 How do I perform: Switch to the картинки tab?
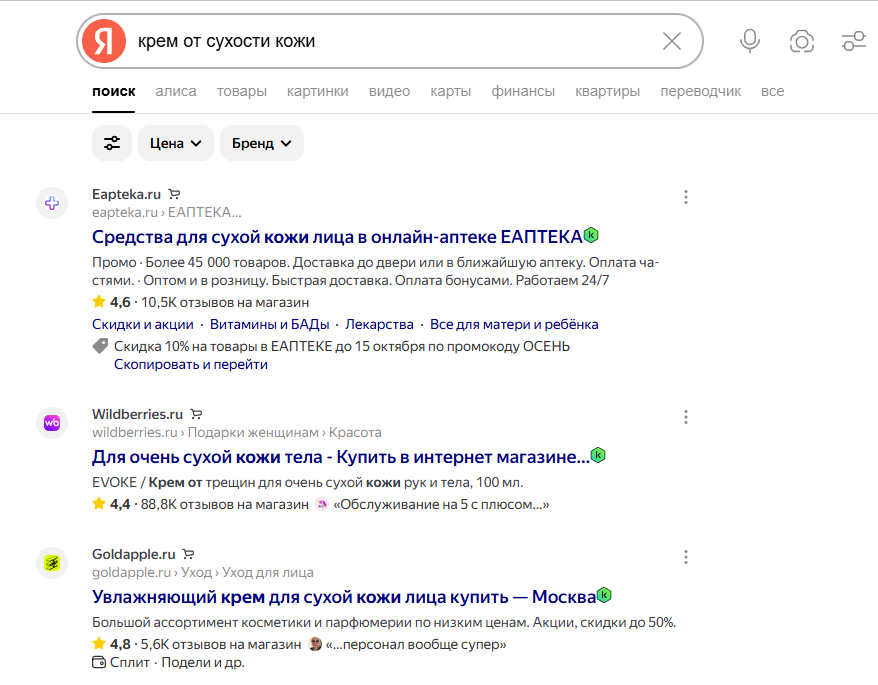point(317,91)
